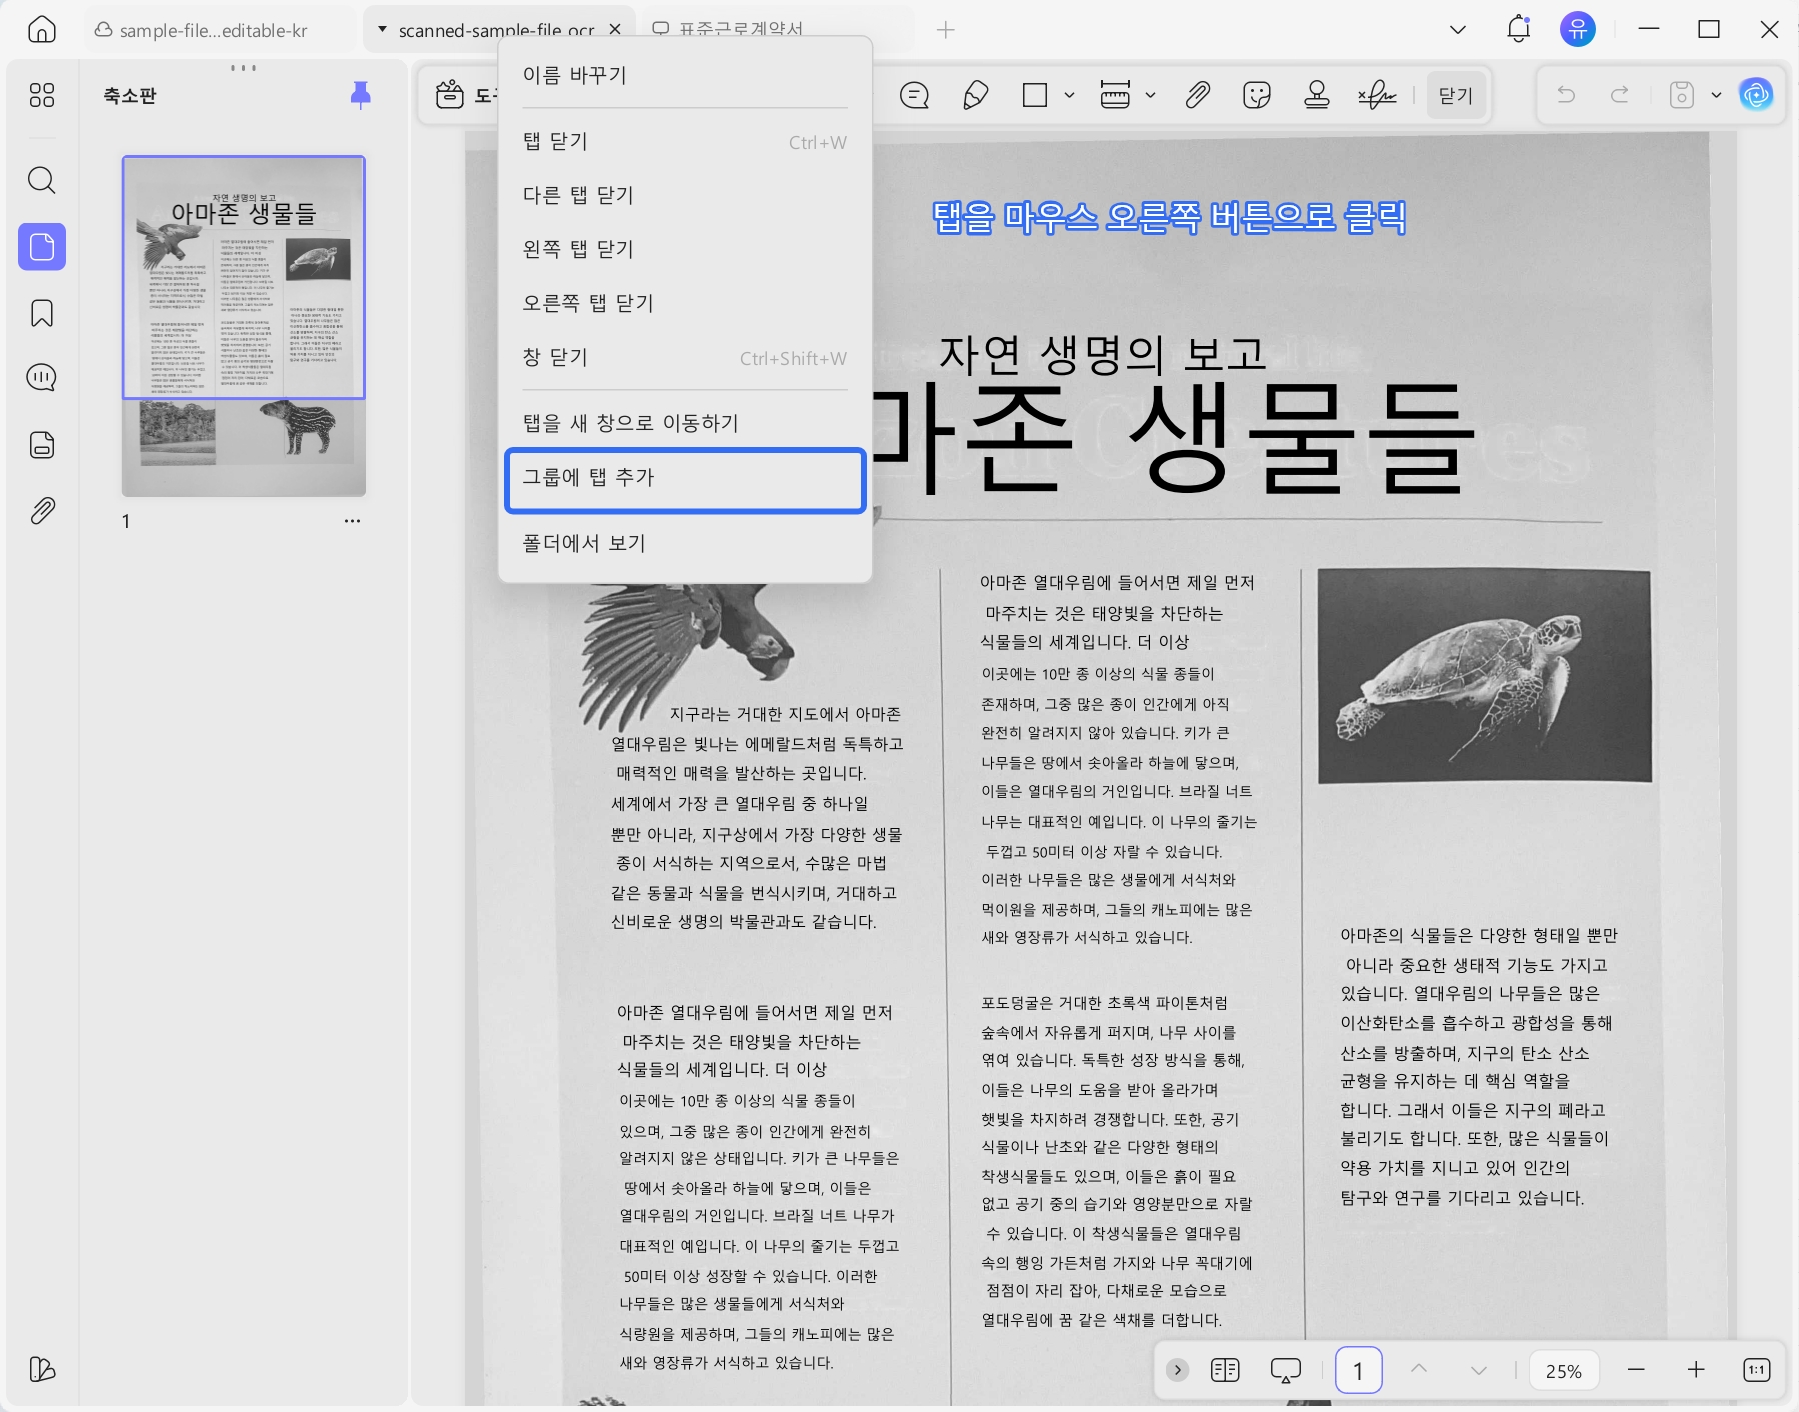Redo the last action

pyautogui.click(x=1620, y=95)
